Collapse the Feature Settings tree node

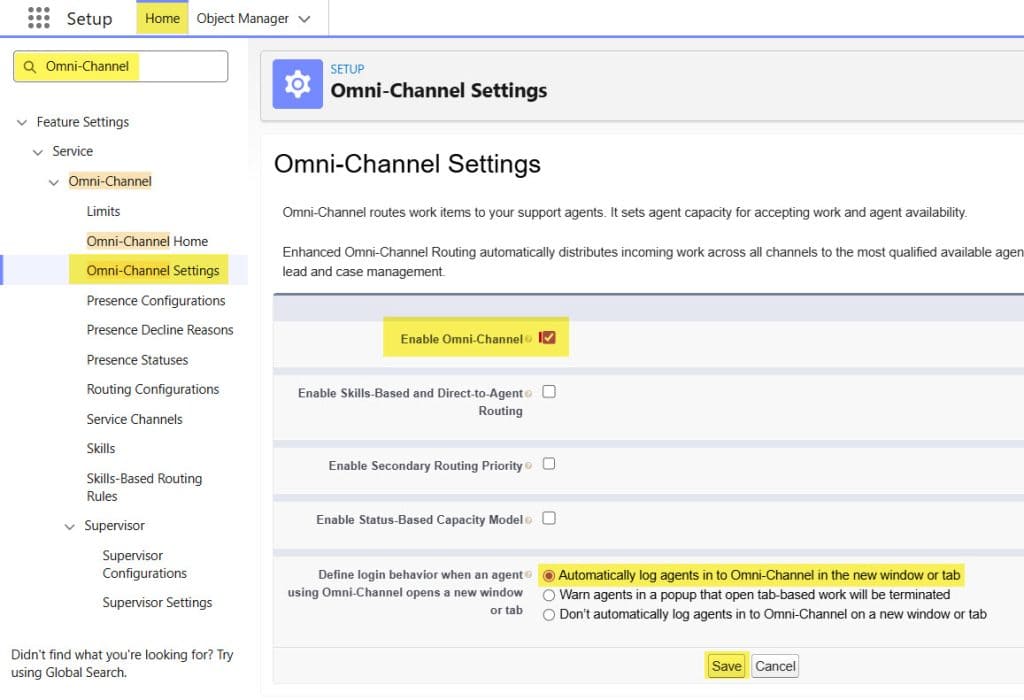click(22, 122)
